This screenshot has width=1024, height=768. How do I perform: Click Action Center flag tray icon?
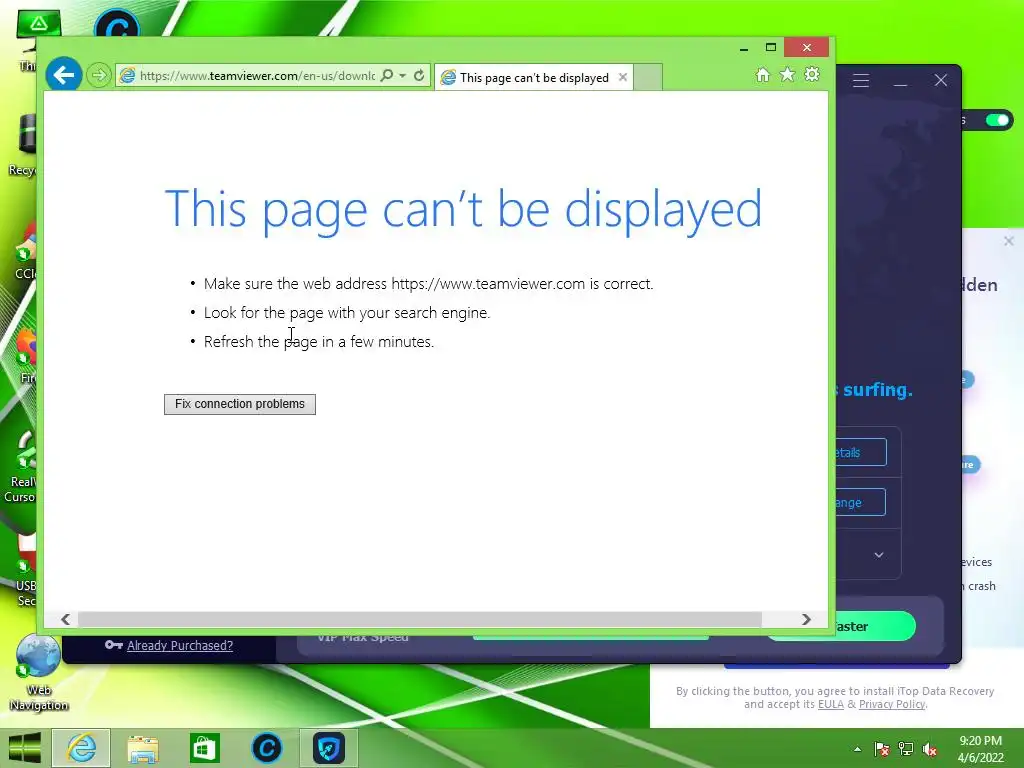coord(882,749)
